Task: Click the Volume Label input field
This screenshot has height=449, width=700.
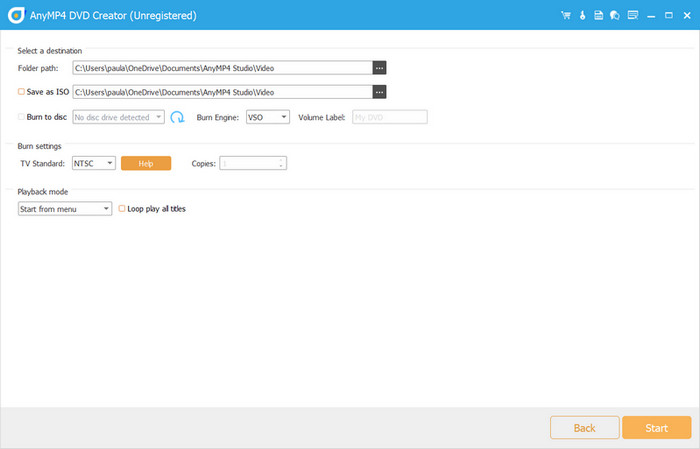Action: [x=389, y=117]
